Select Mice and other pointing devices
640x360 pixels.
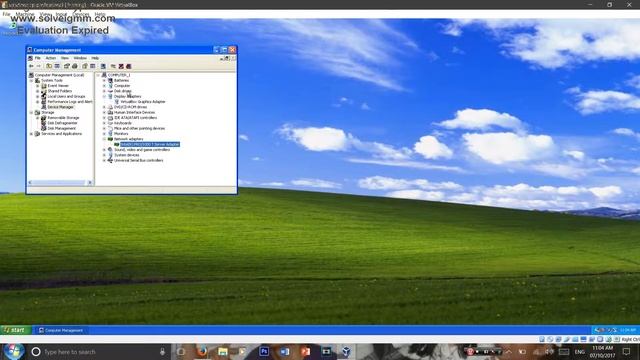(139, 128)
